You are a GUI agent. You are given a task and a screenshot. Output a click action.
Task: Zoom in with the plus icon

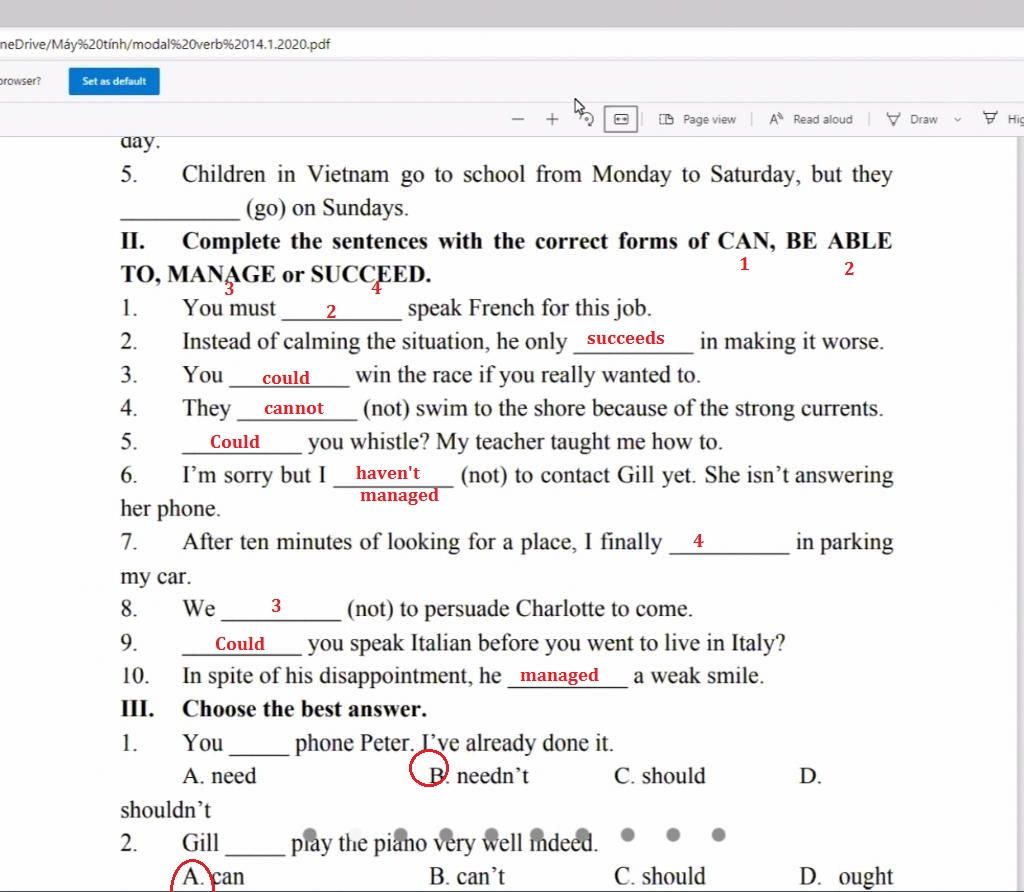coord(552,119)
